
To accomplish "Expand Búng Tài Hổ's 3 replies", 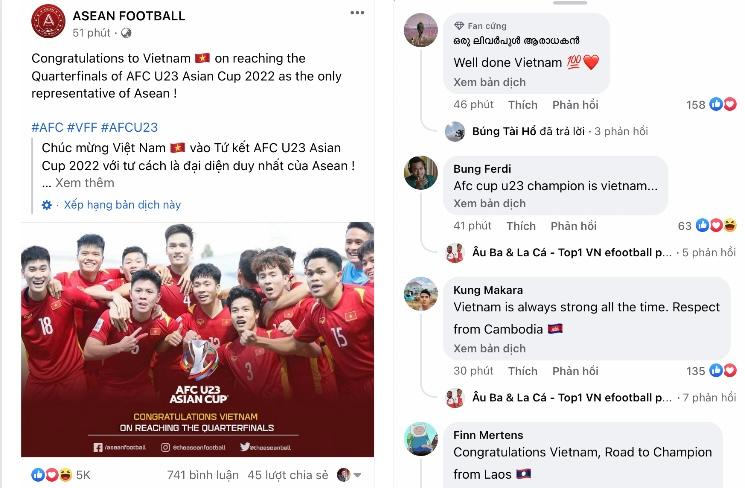I will click(x=621, y=131).
